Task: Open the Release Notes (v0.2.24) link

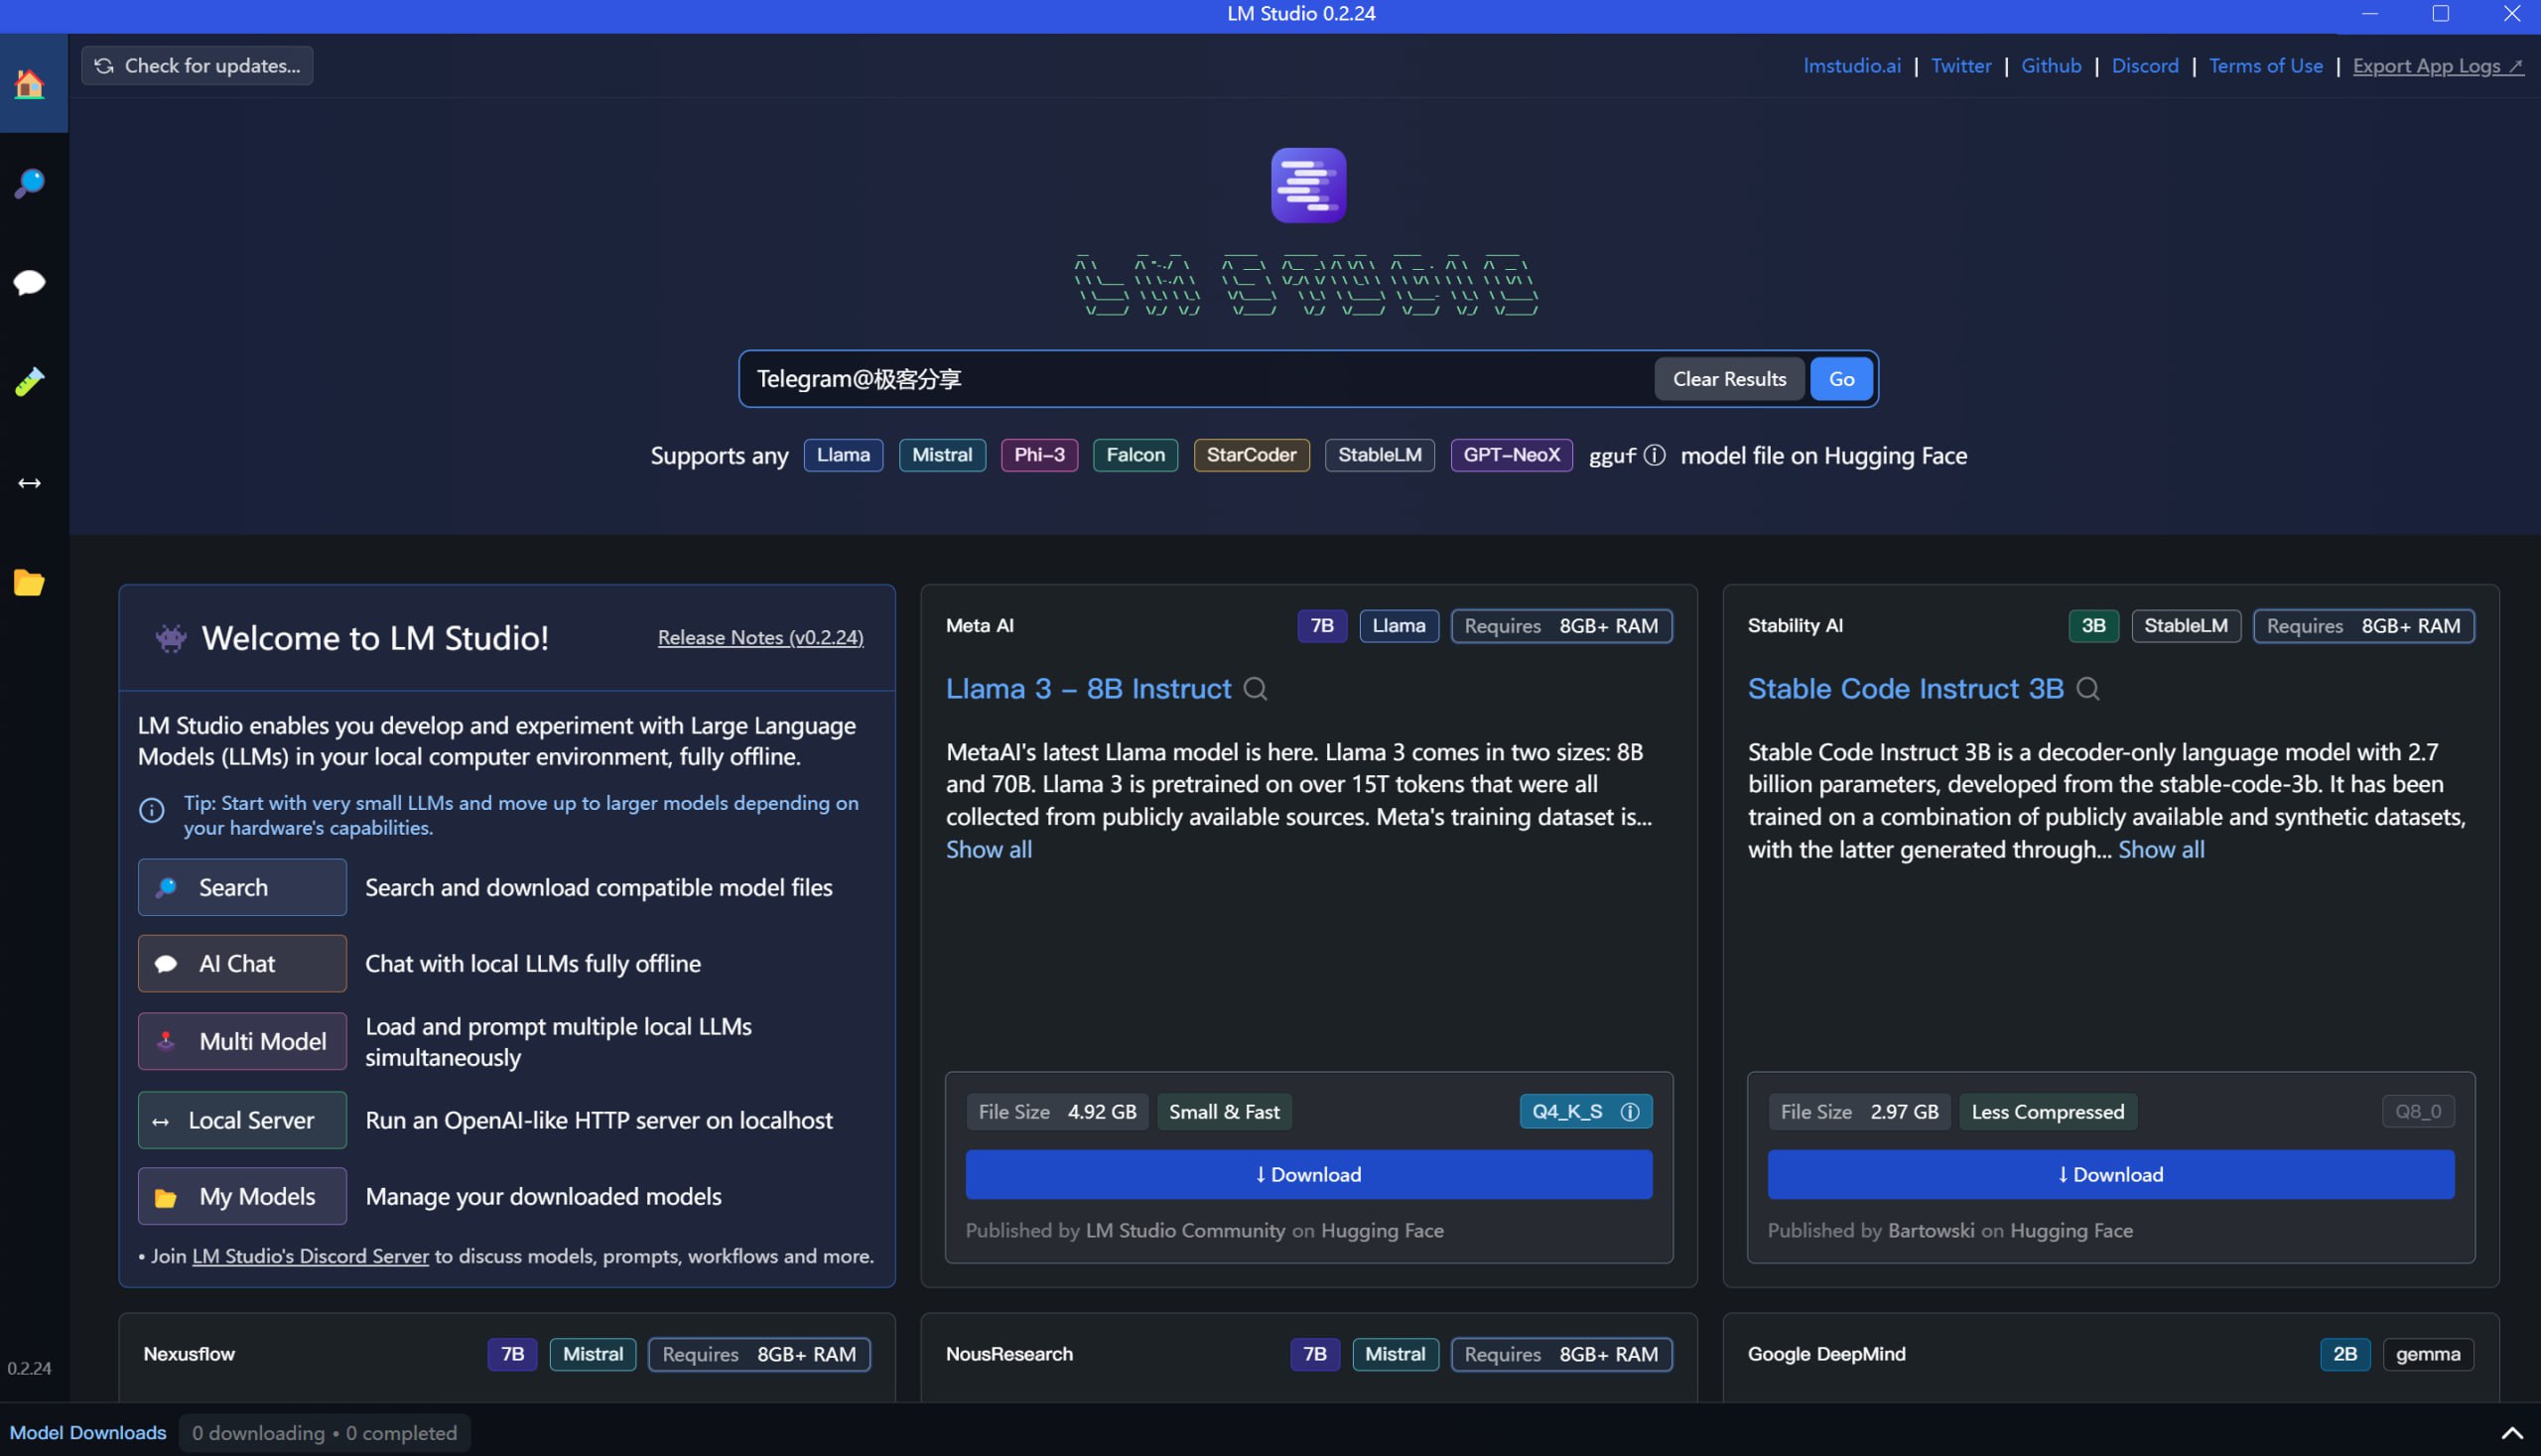Action: [760, 637]
